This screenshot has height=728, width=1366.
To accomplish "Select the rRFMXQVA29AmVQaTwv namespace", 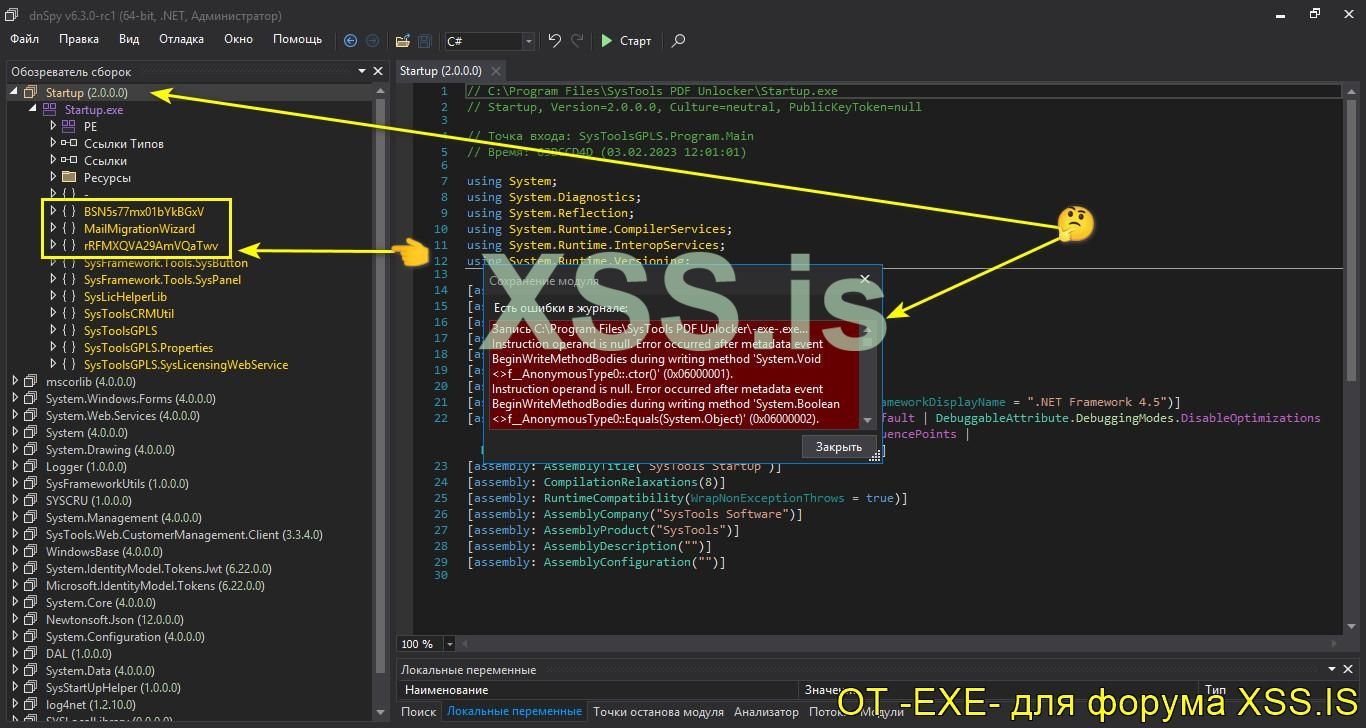I will [151, 246].
